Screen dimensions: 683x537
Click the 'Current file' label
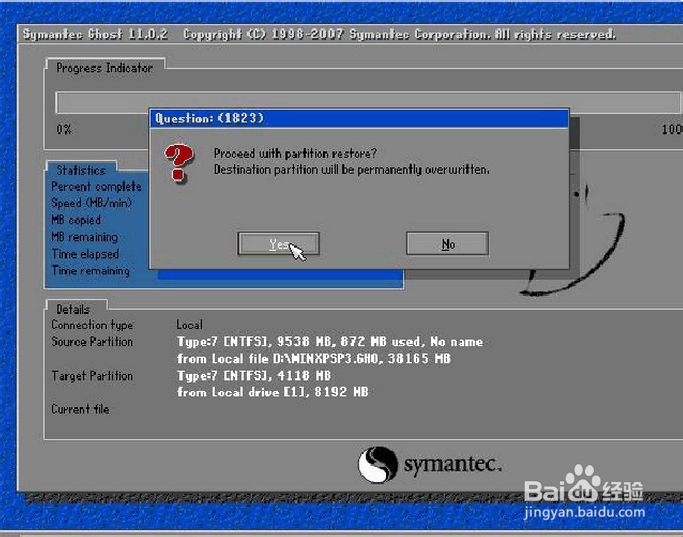pos(80,409)
